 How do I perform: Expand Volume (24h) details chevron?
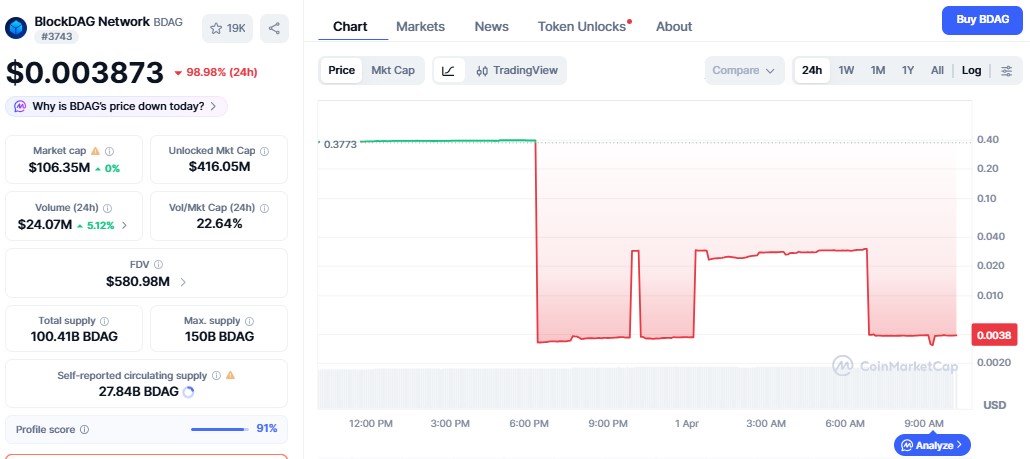click(124, 225)
